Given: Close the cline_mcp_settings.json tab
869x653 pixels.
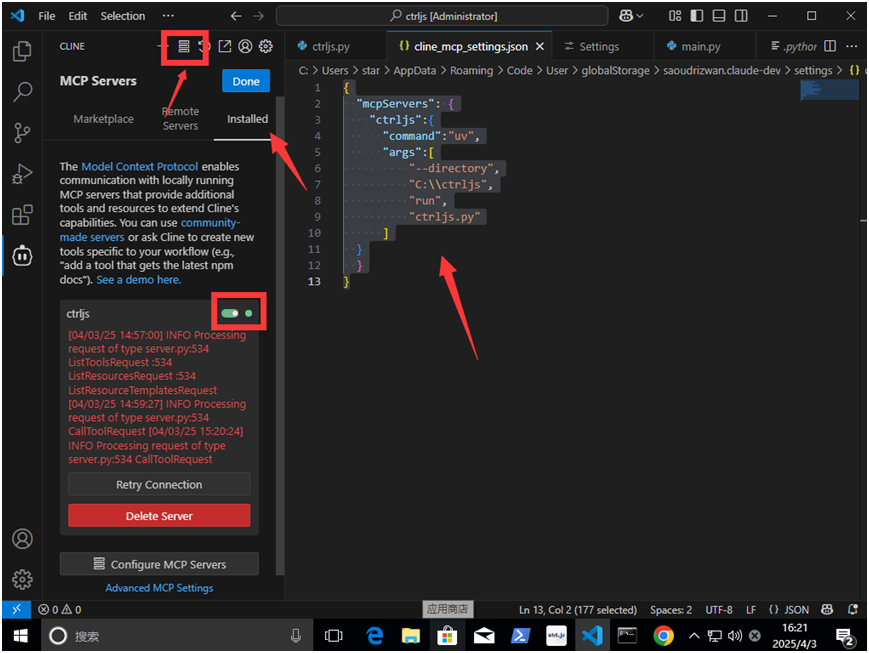Looking at the screenshot, I should coord(540,47).
